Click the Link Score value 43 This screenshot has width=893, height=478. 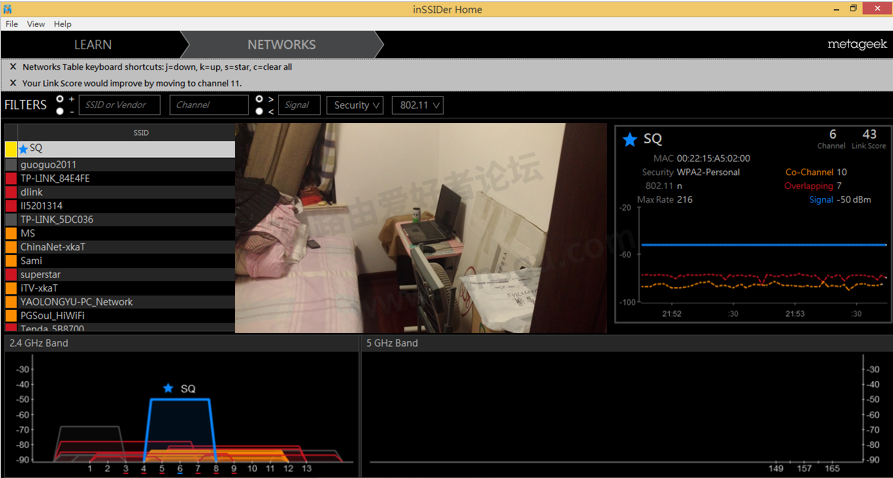[x=869, y=134]
